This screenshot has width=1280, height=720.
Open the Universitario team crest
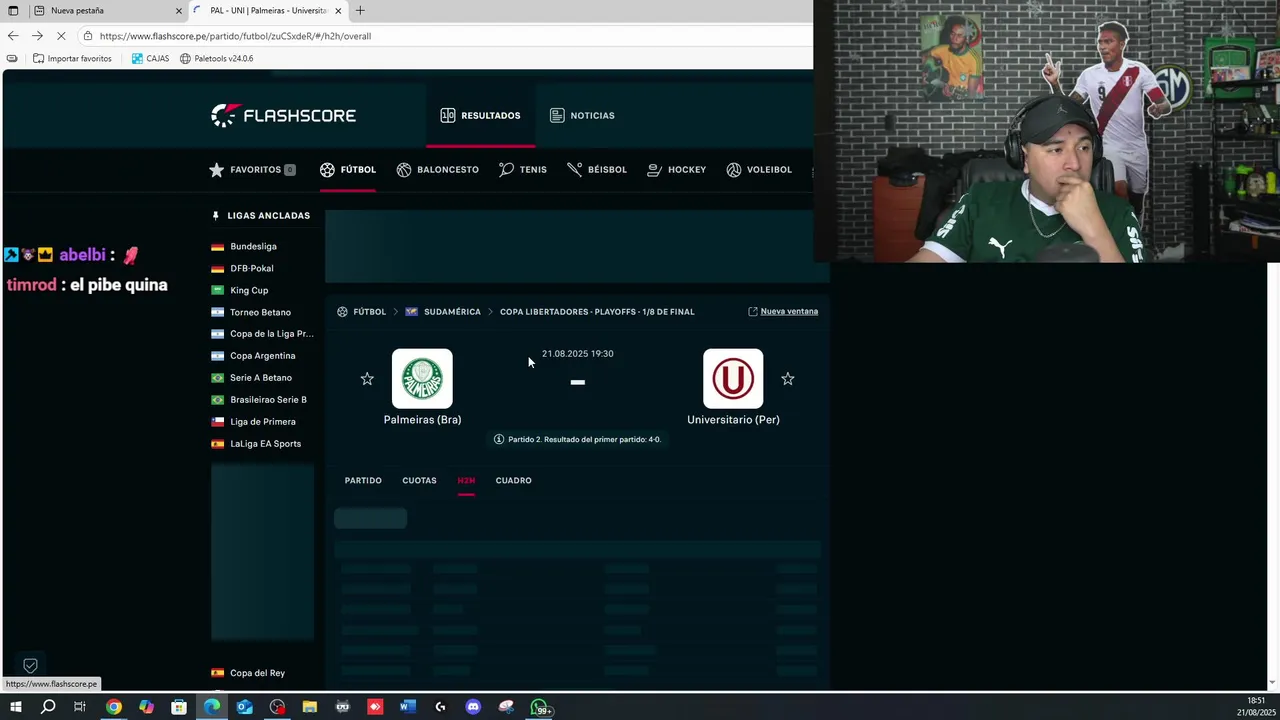tap(733, 379)
